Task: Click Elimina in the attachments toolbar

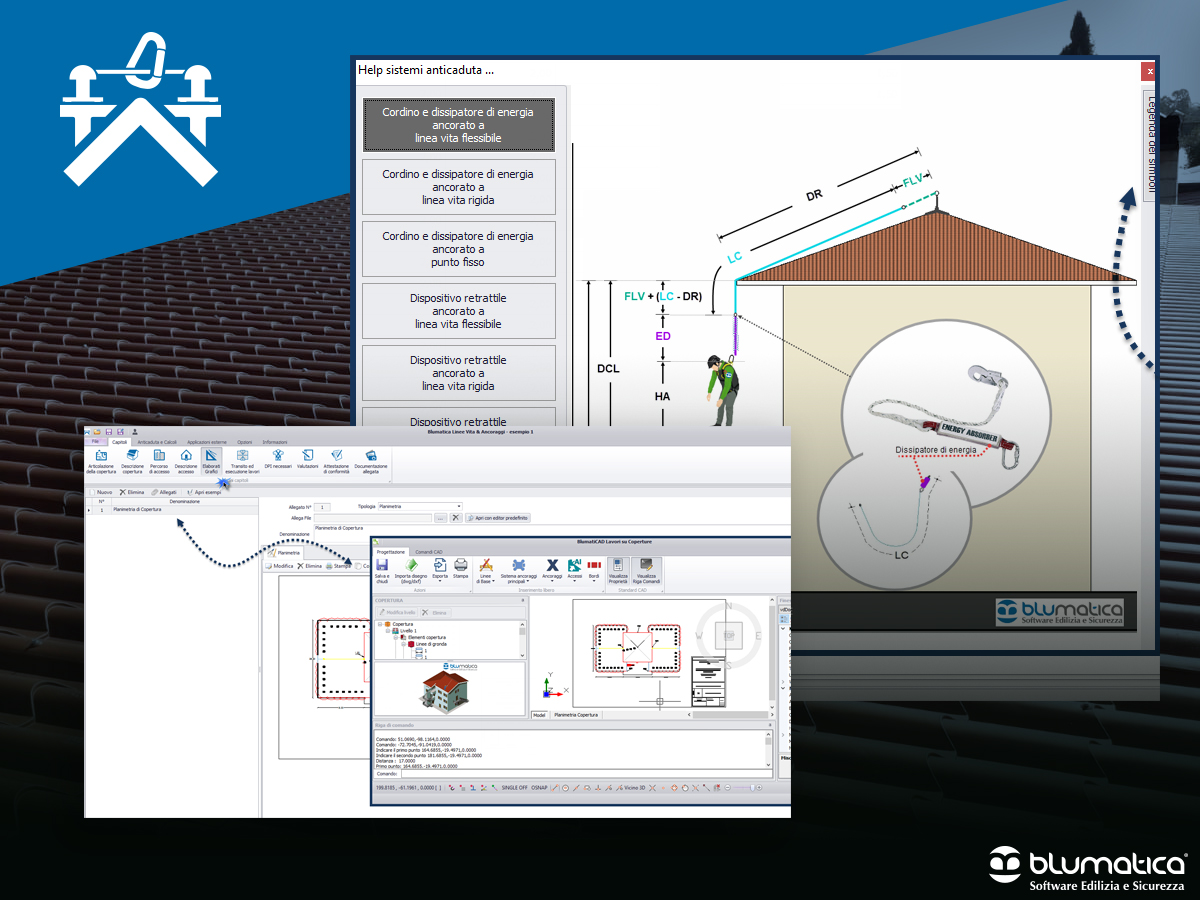Action: pos(131,492)
